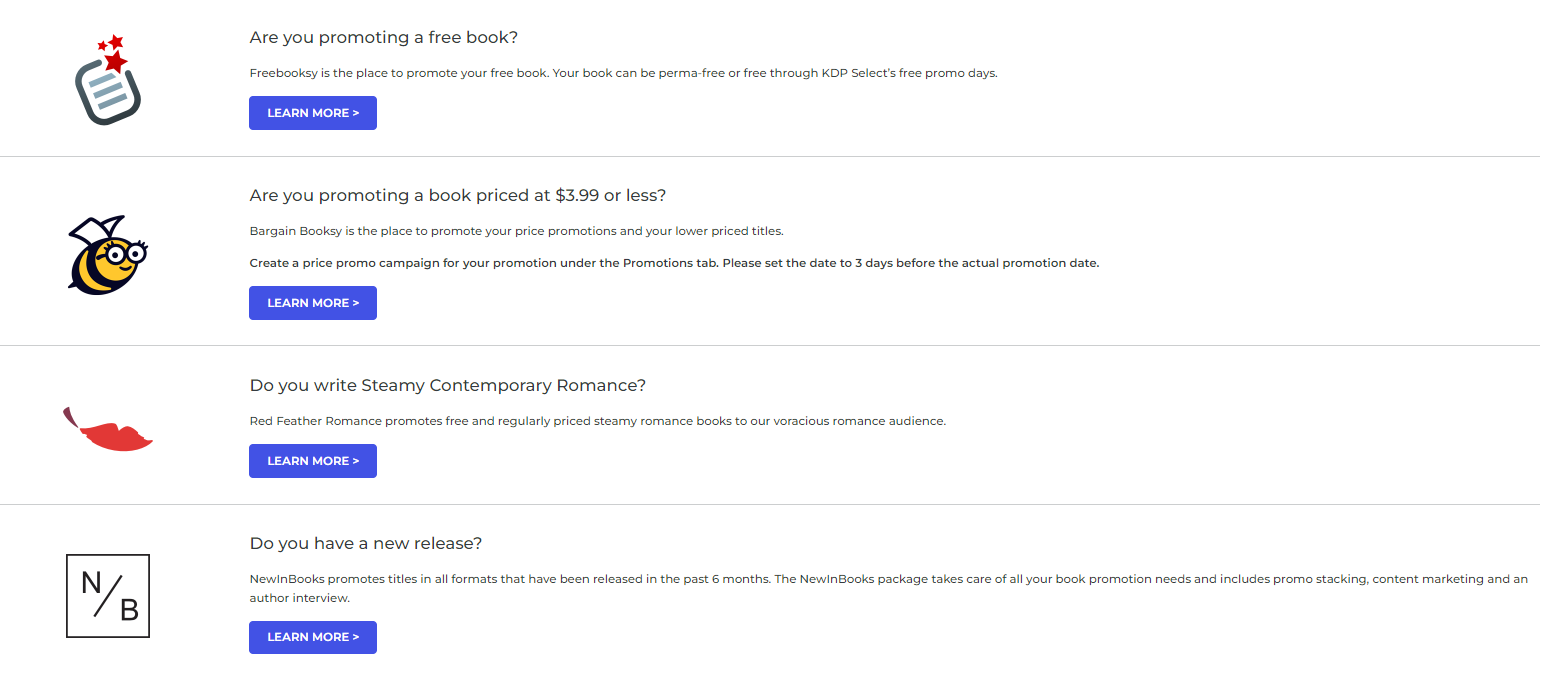Image resolution: width=1562 pixels, height=682 pixels.
Task: Click the NewInBooks package description paragraph
Action: click(x=888, y=588)
